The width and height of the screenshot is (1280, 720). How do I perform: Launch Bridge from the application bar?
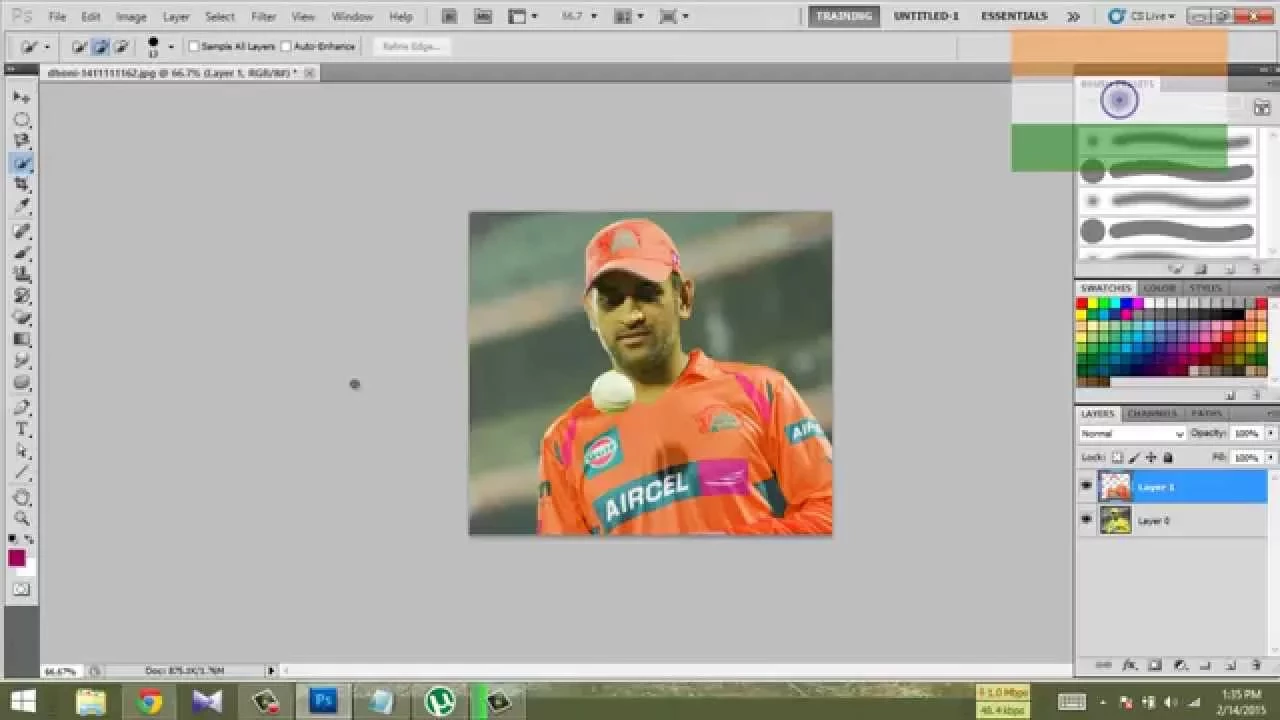pos(450,16)
